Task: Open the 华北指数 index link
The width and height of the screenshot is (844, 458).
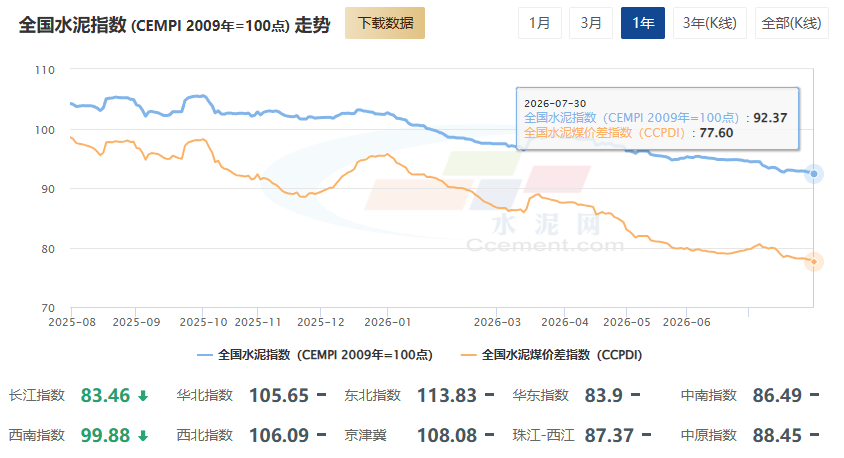Action: coord(205,396)
